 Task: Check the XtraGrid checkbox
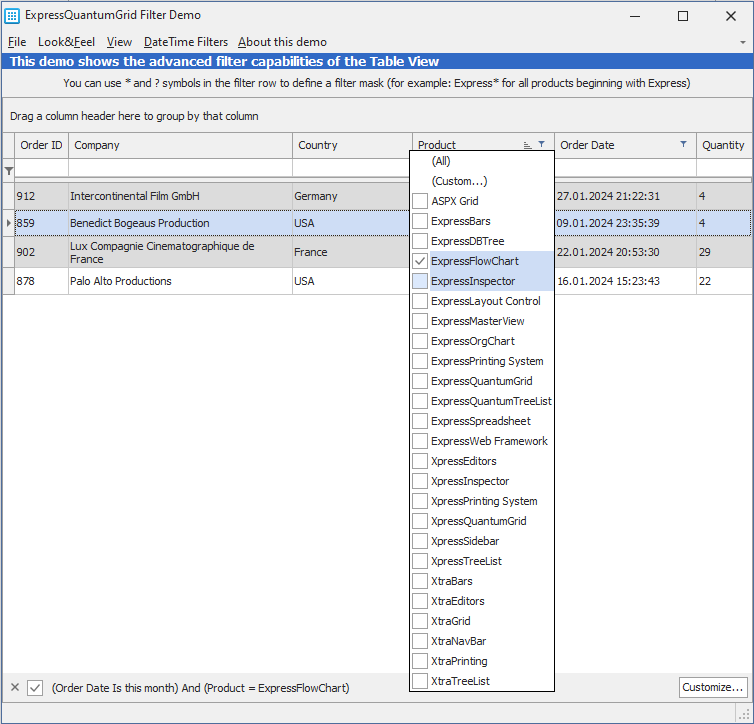pyautogui.click(x=420, y=621)
